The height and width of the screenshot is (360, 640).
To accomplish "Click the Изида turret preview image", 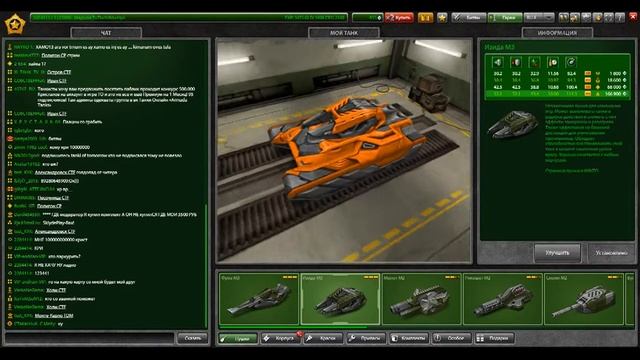I will coord(513,124).
